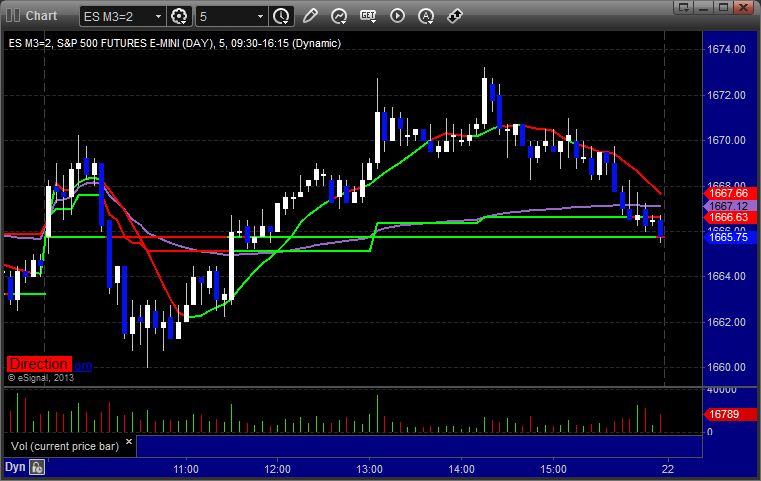Viewport: 761px width, 481px height.
Task: Click the 13:00 marker on time axis
Action: coord(370,468)
